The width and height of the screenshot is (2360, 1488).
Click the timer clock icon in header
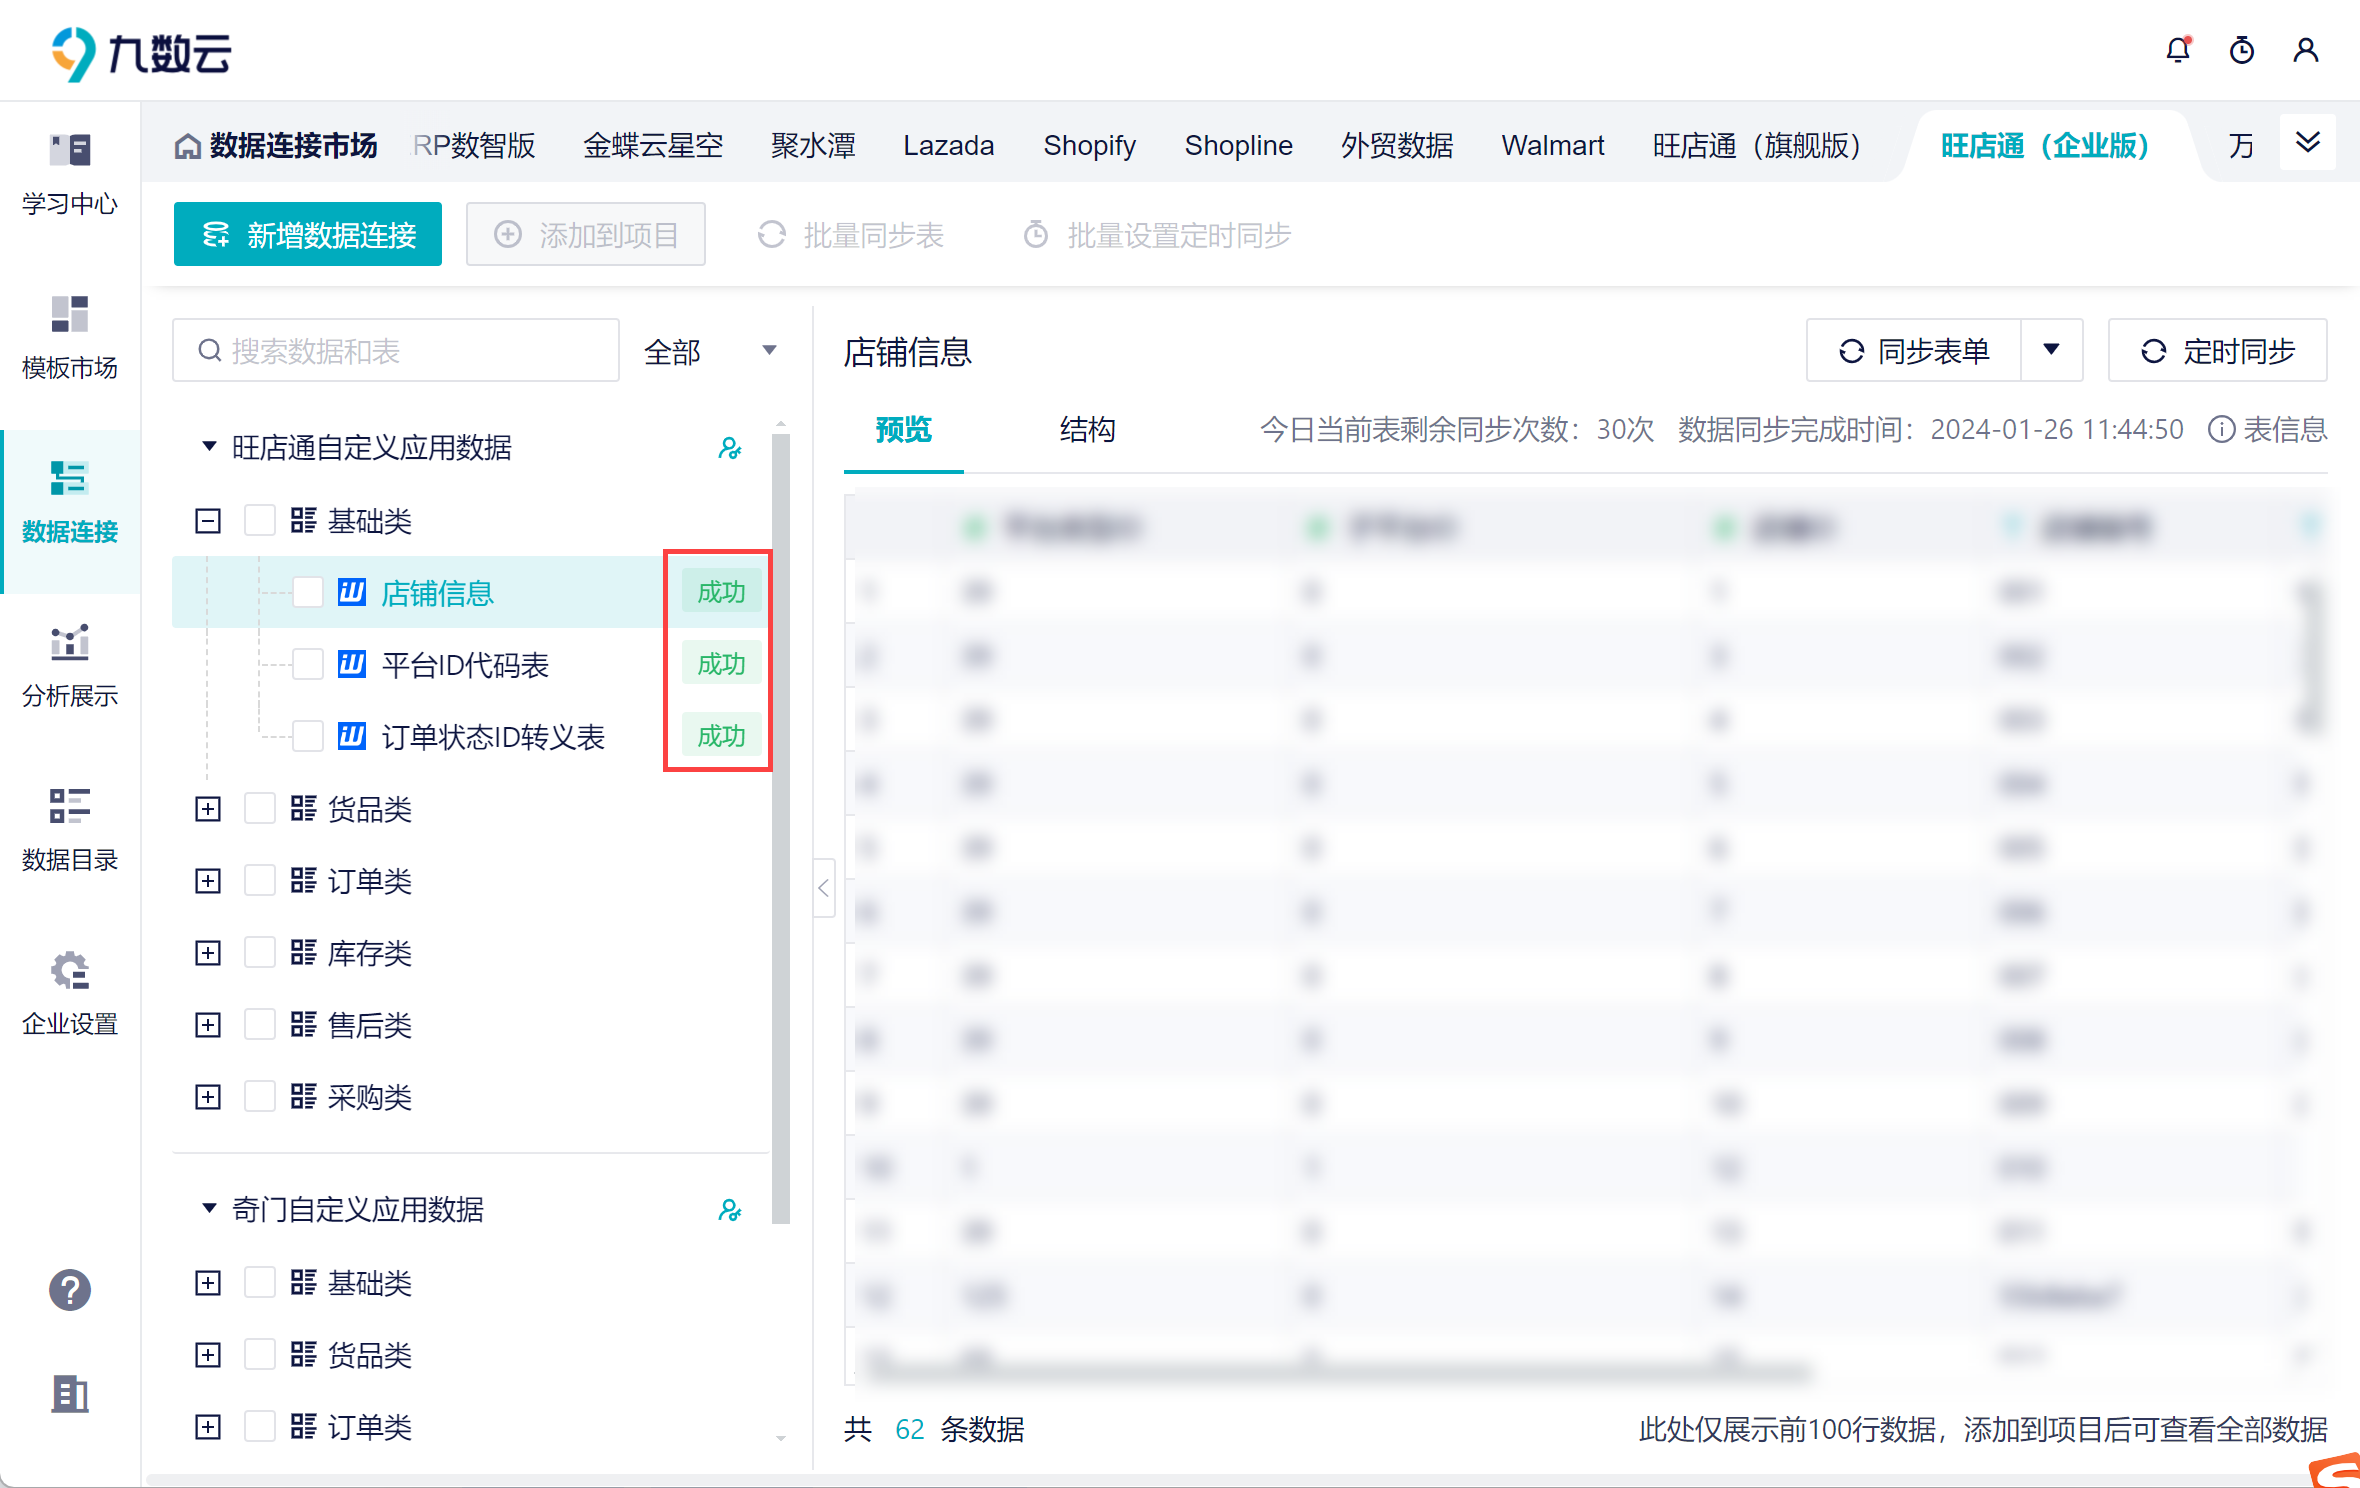[x=2242, y=50]
